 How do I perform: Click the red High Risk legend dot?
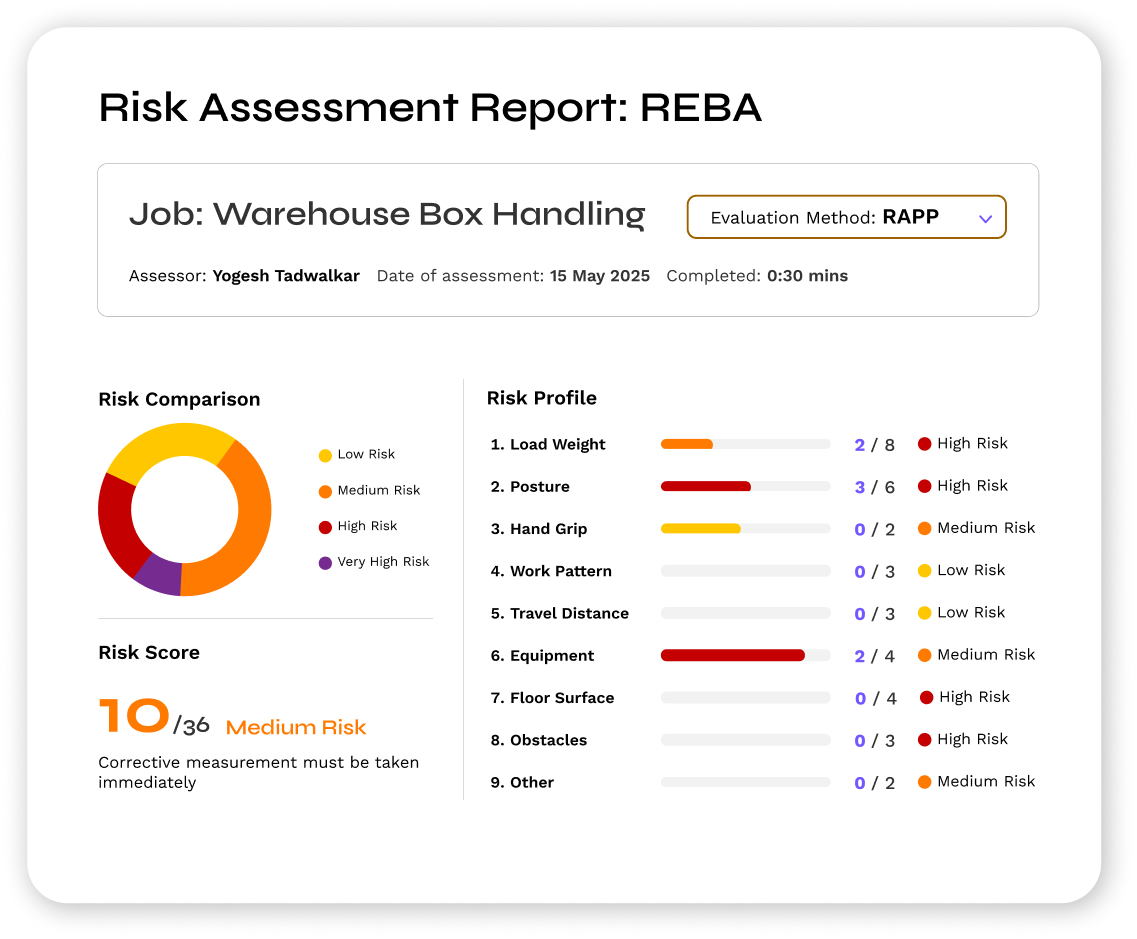[x=325, y=527]
